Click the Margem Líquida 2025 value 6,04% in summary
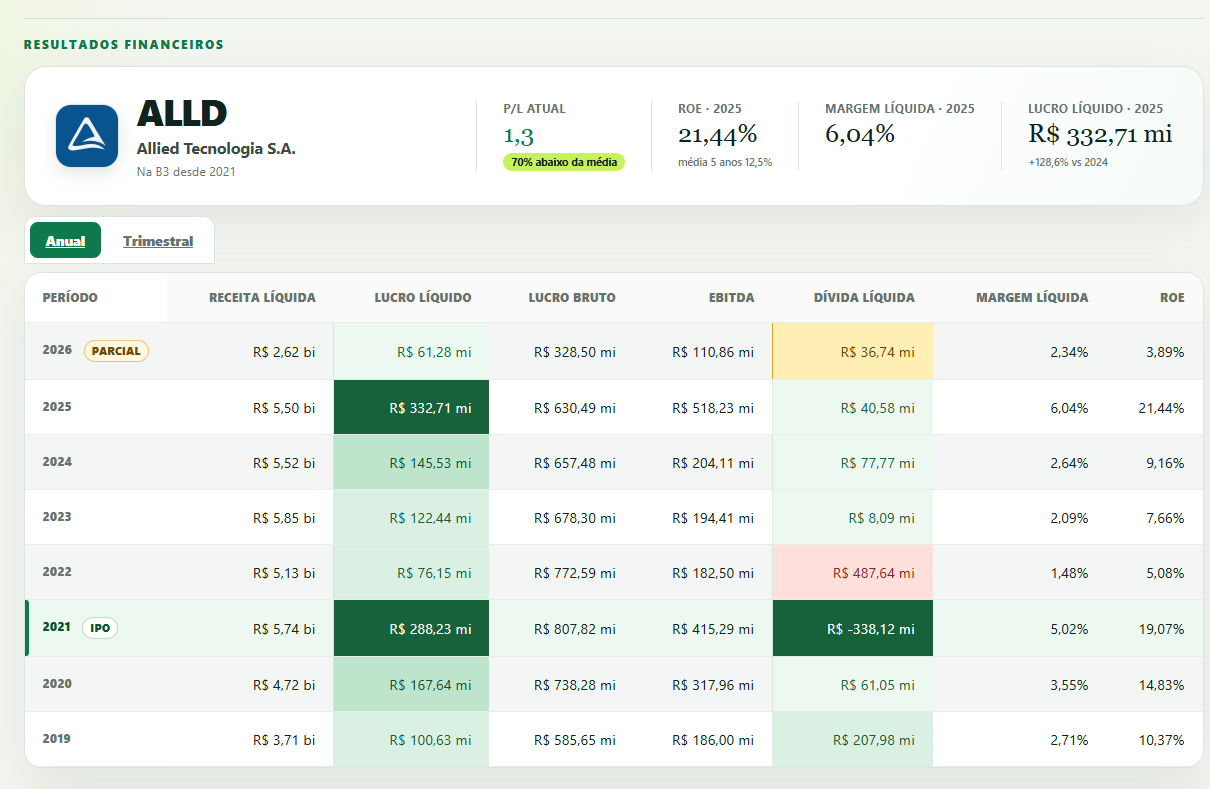Screen dimensions: 1210x789 [x=860, y=135]
